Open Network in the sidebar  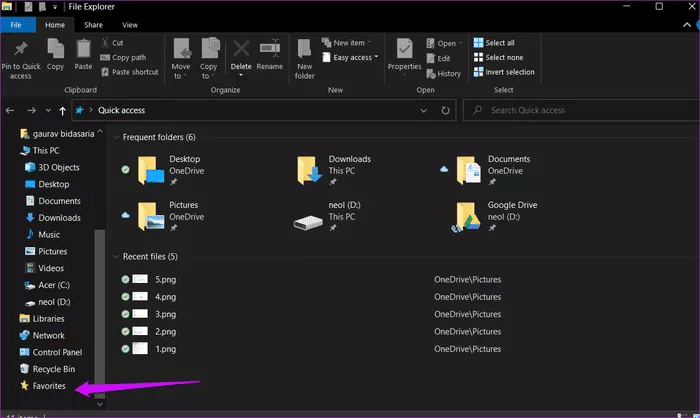pos(42,335)
